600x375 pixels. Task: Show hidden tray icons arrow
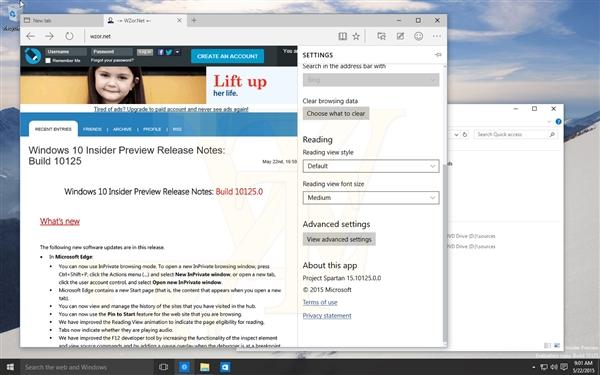pyautogui.click(x=534, y=367)
